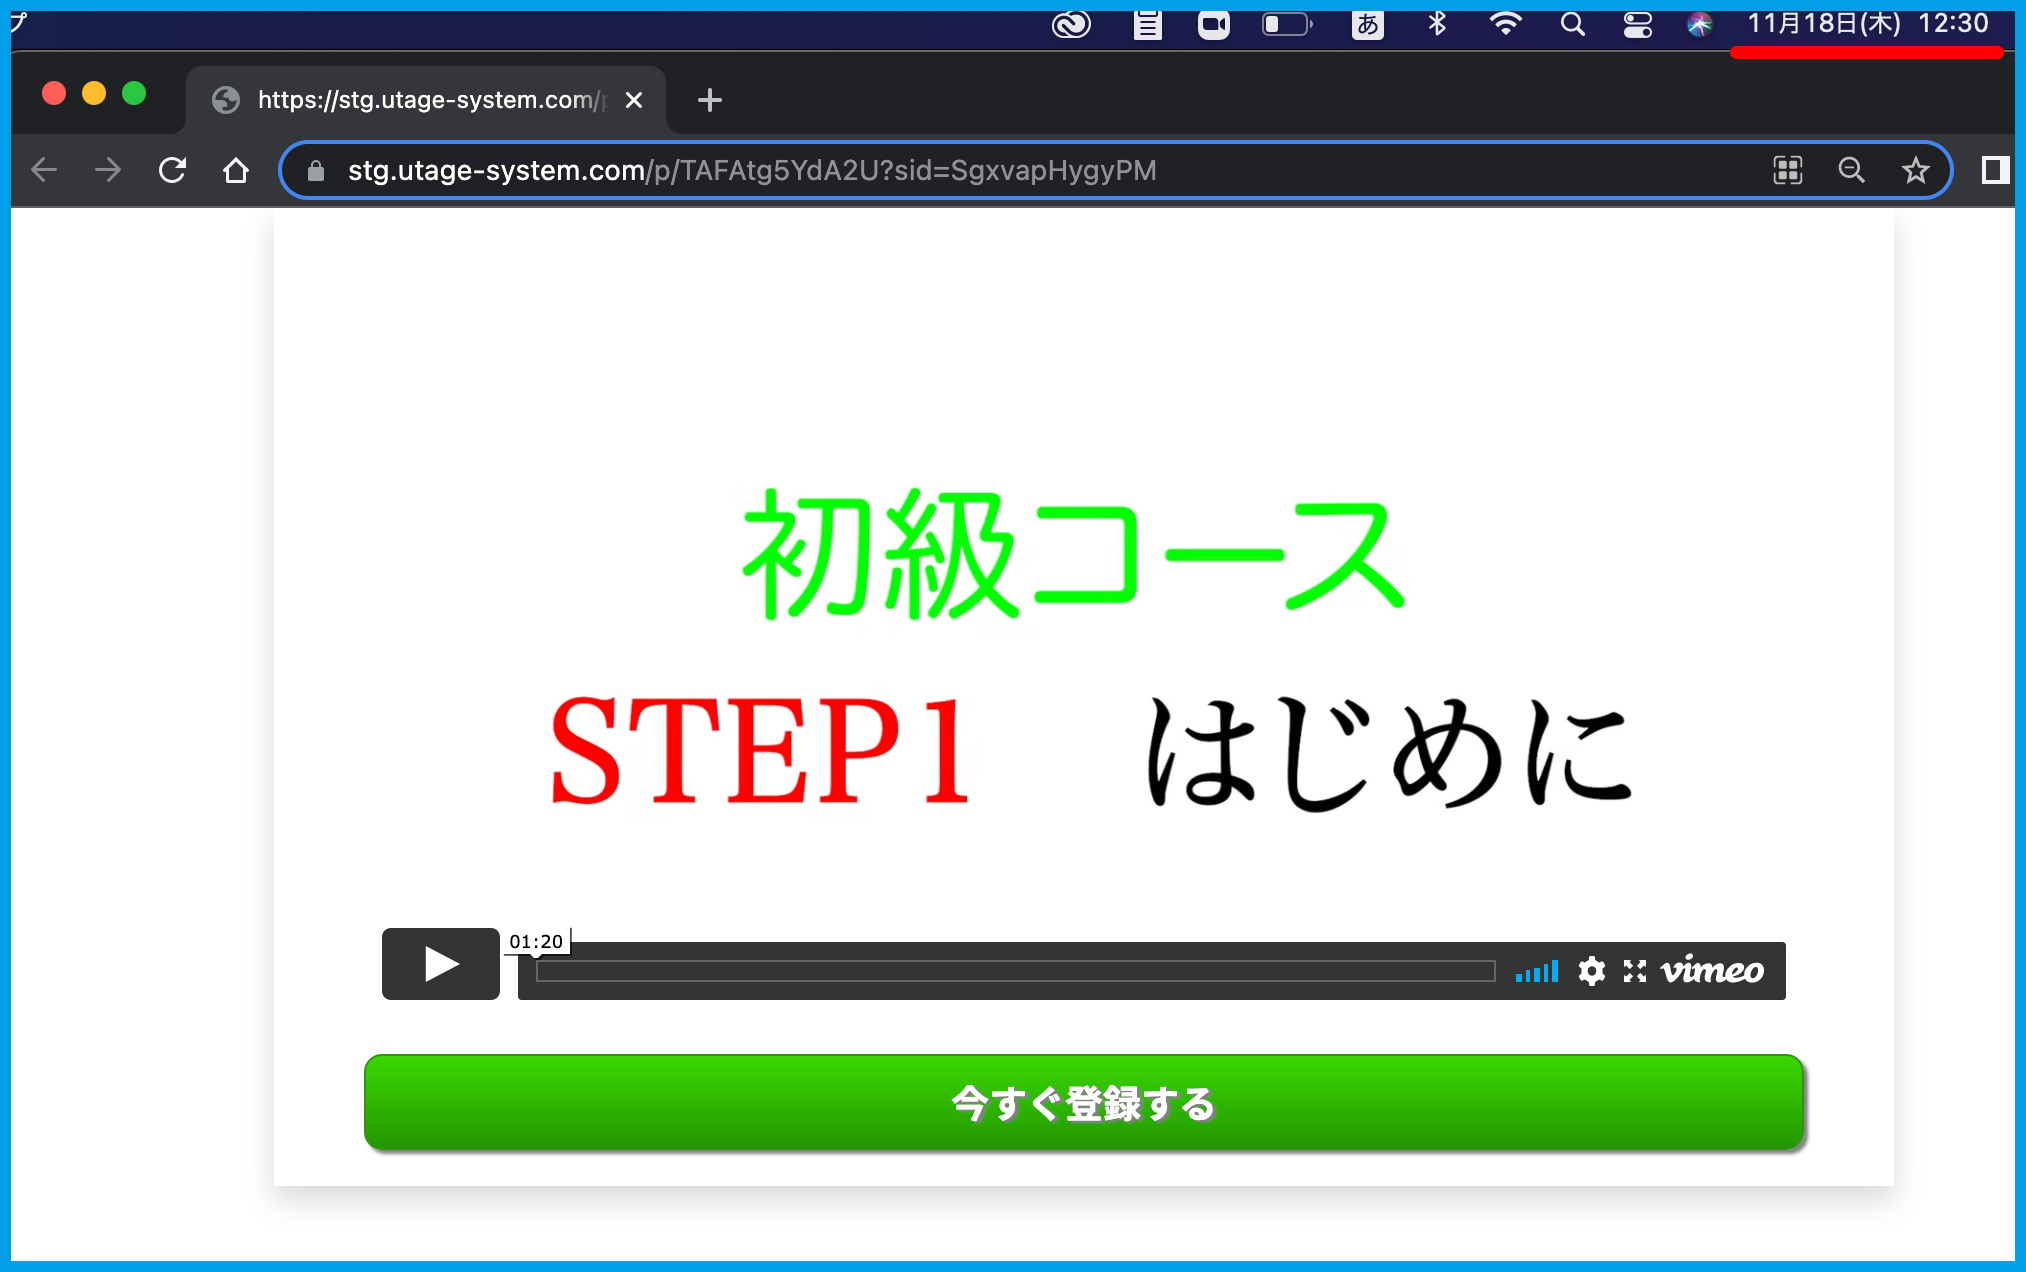Close the stg.utage-system.com tab
The image size is (2026, 1272).
point(633,100)
